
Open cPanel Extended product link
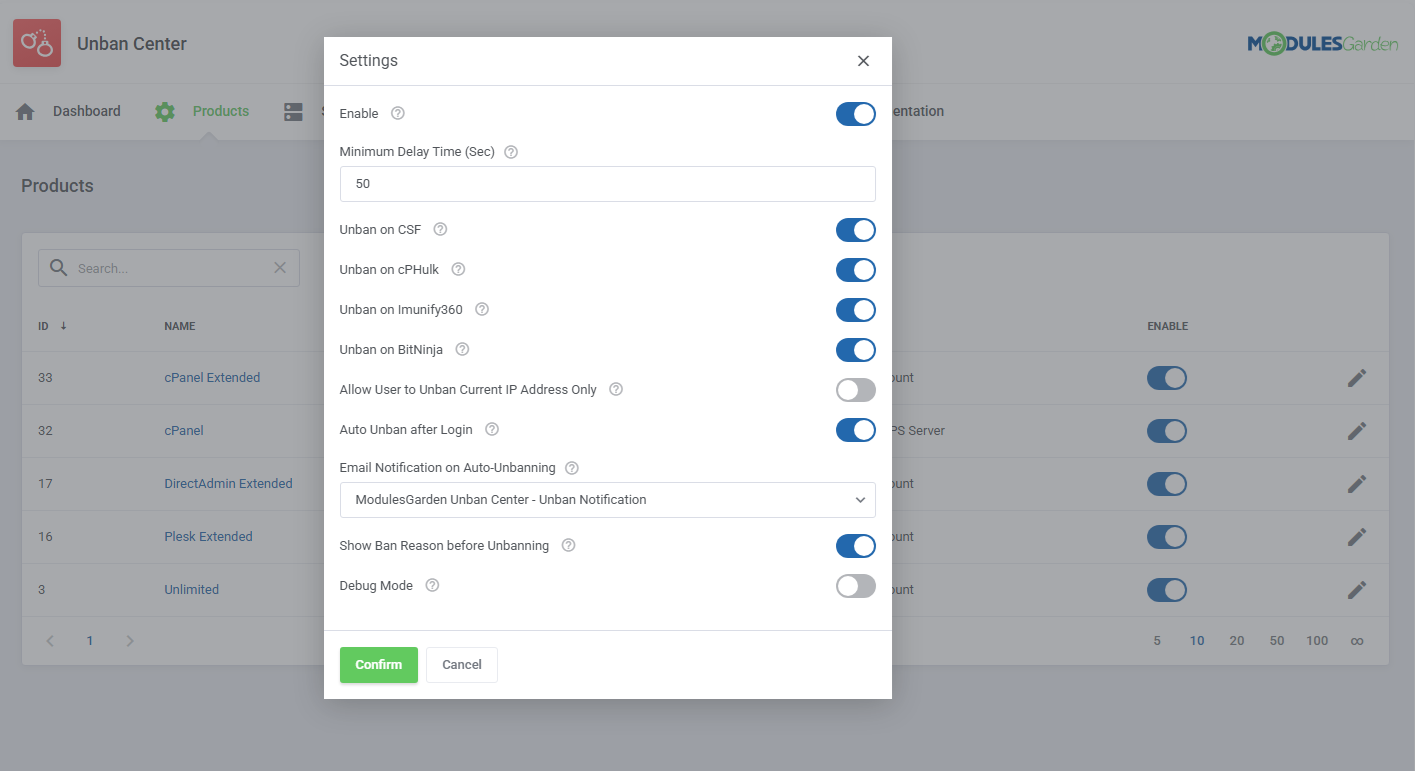coord(212,378)
